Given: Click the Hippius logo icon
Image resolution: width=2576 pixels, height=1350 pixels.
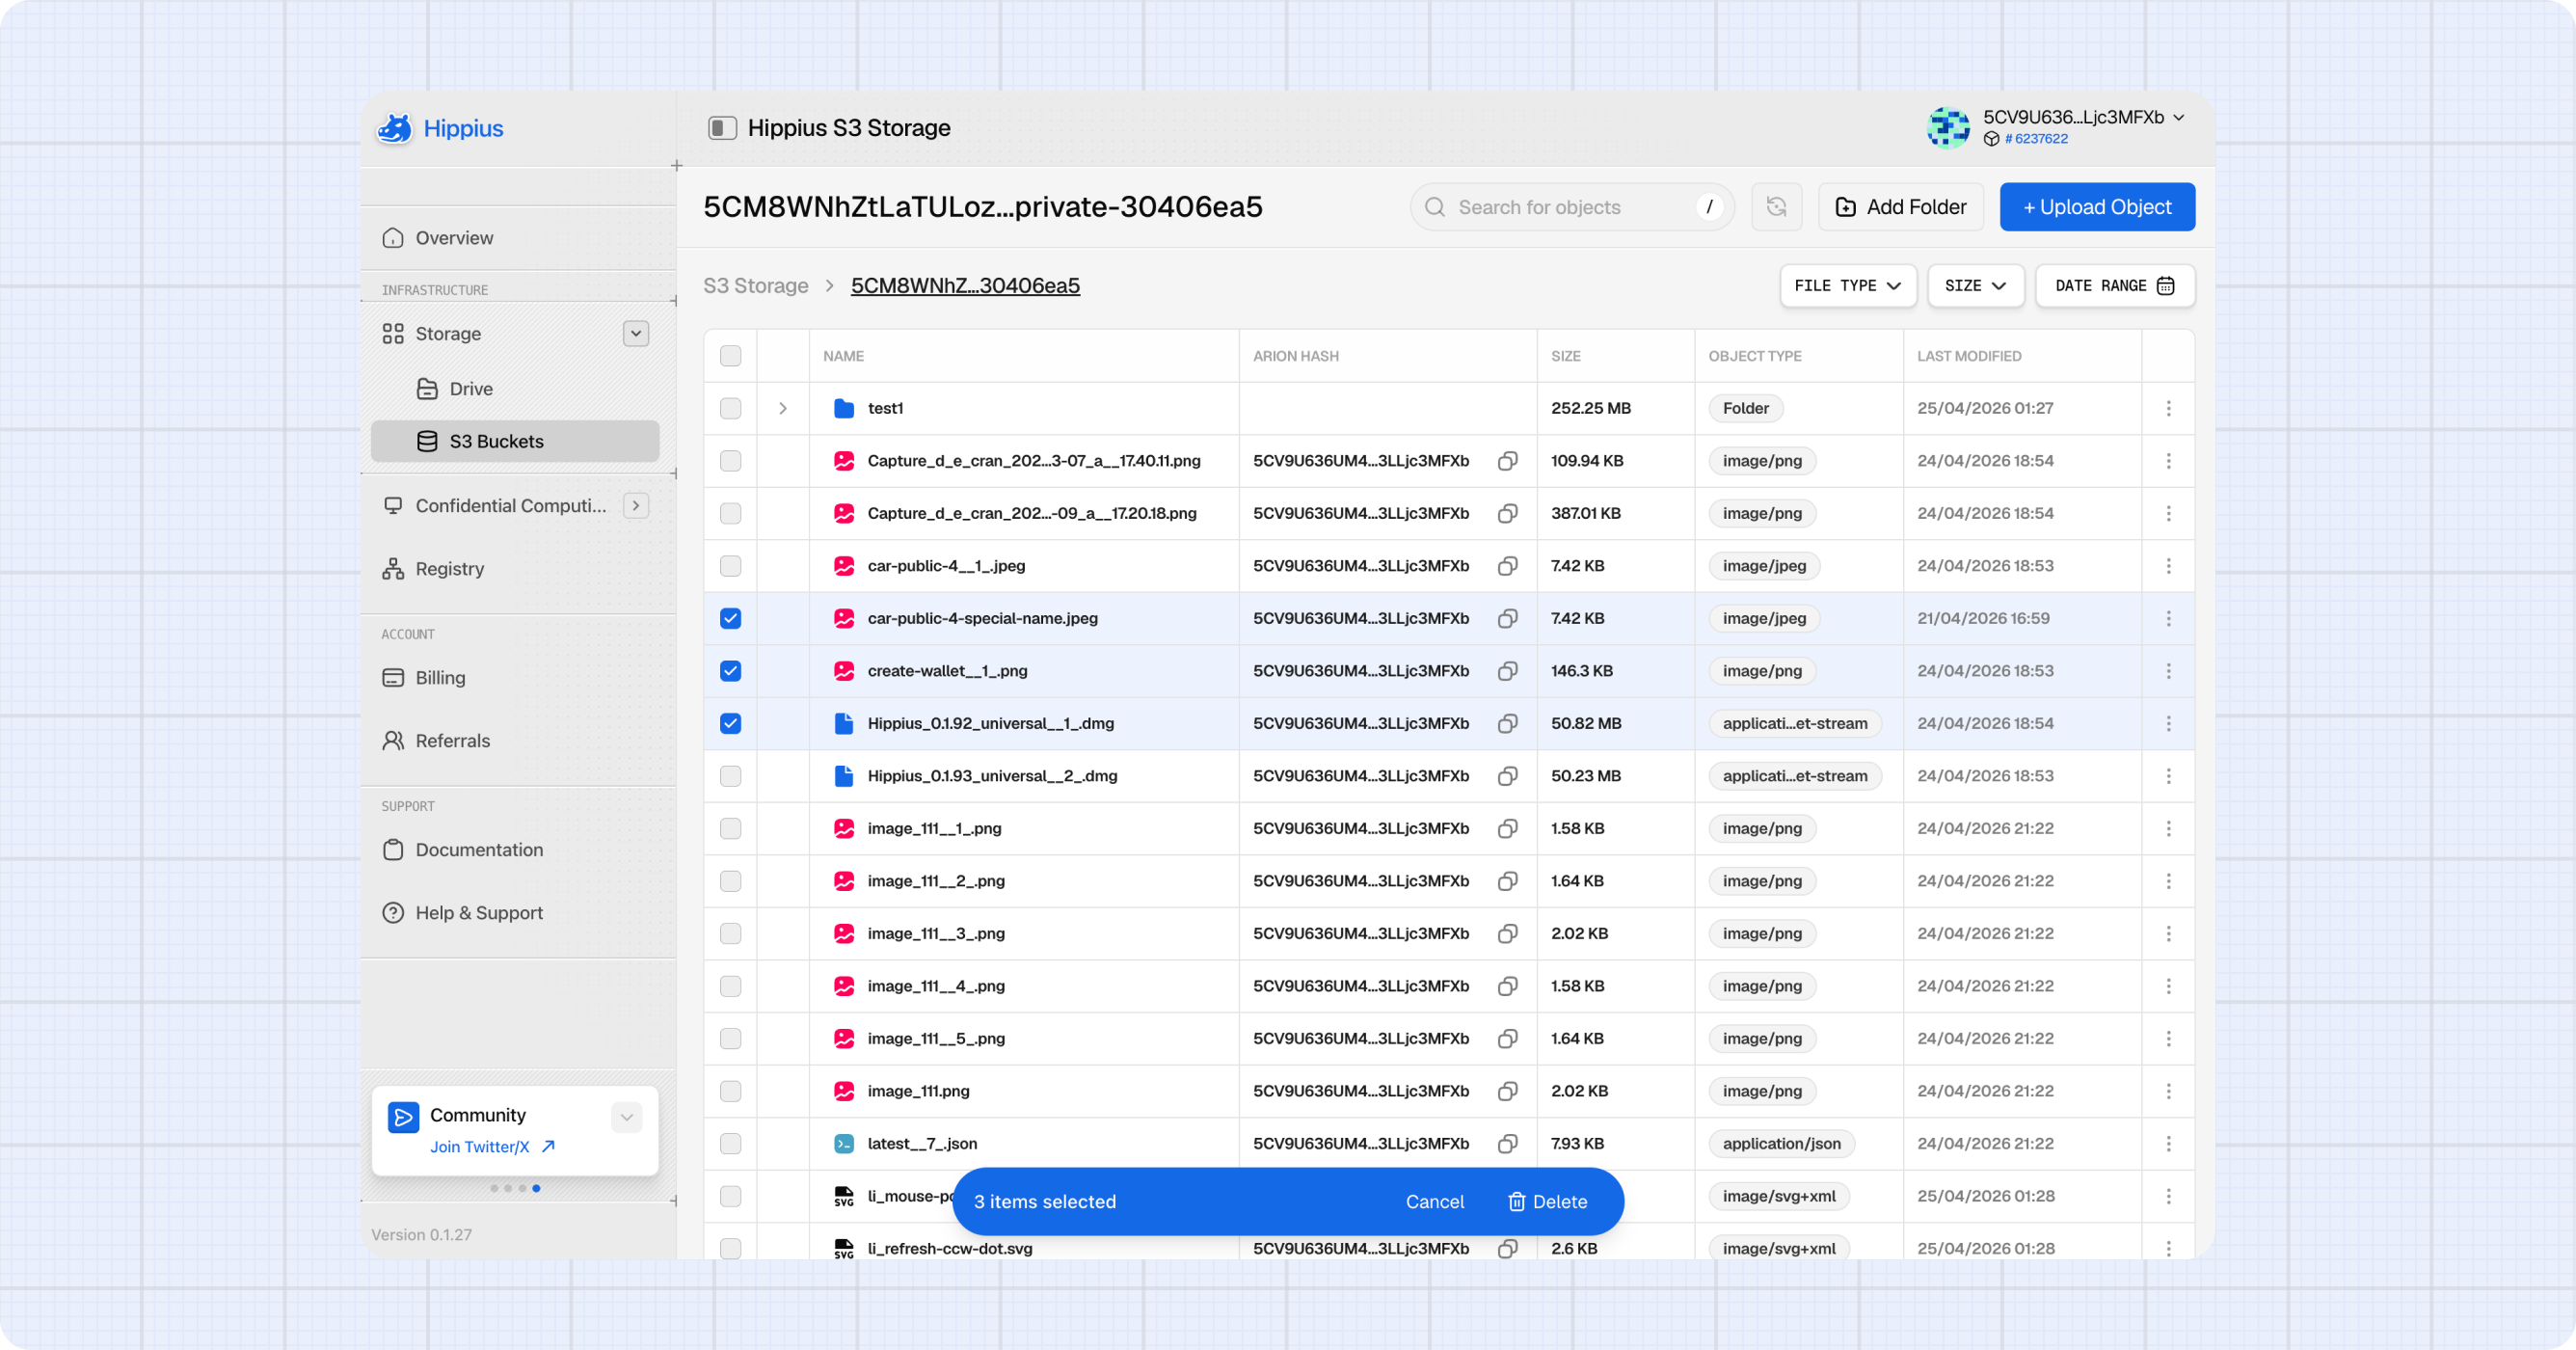Looking at the screenshot, I should [x=395, y=128].
